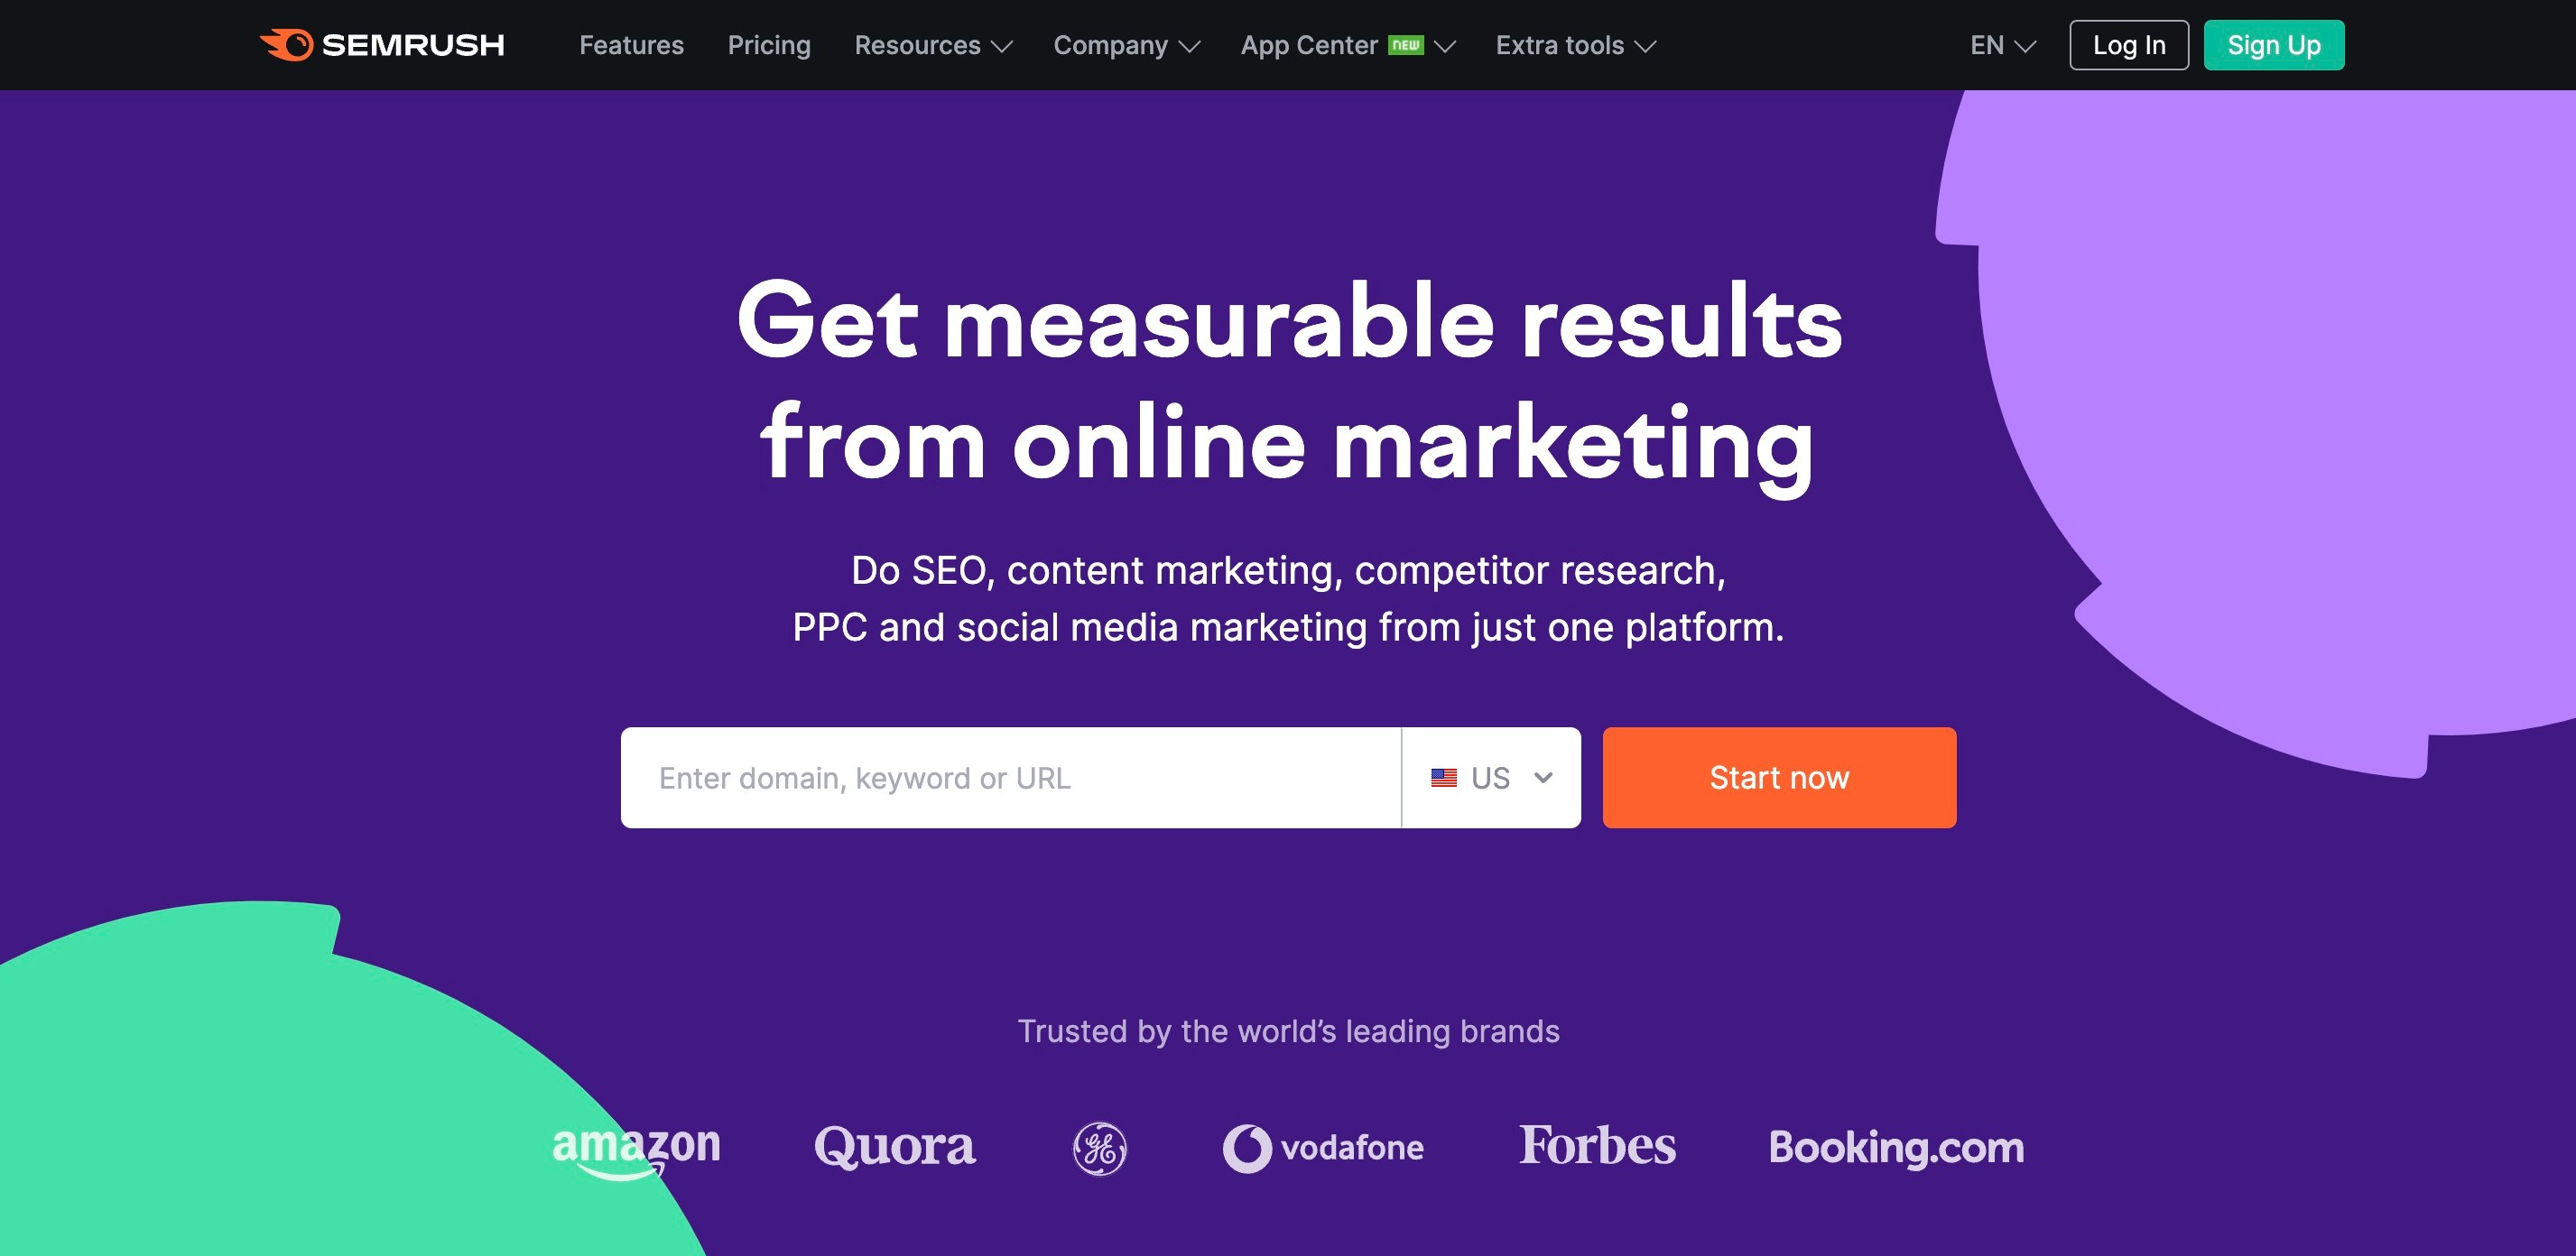The width and height of the screenshot is (2576, 1256).
Task: Click the green 'new' badge by App Center
Action: [1405, 45]
